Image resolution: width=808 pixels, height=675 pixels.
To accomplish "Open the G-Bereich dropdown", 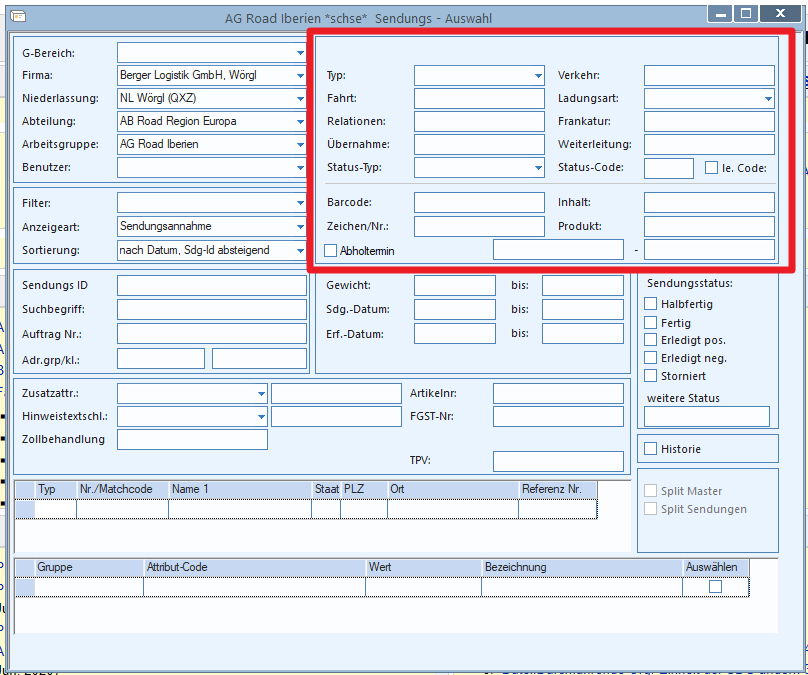I will pyautogui.click(x=300, y=53).
